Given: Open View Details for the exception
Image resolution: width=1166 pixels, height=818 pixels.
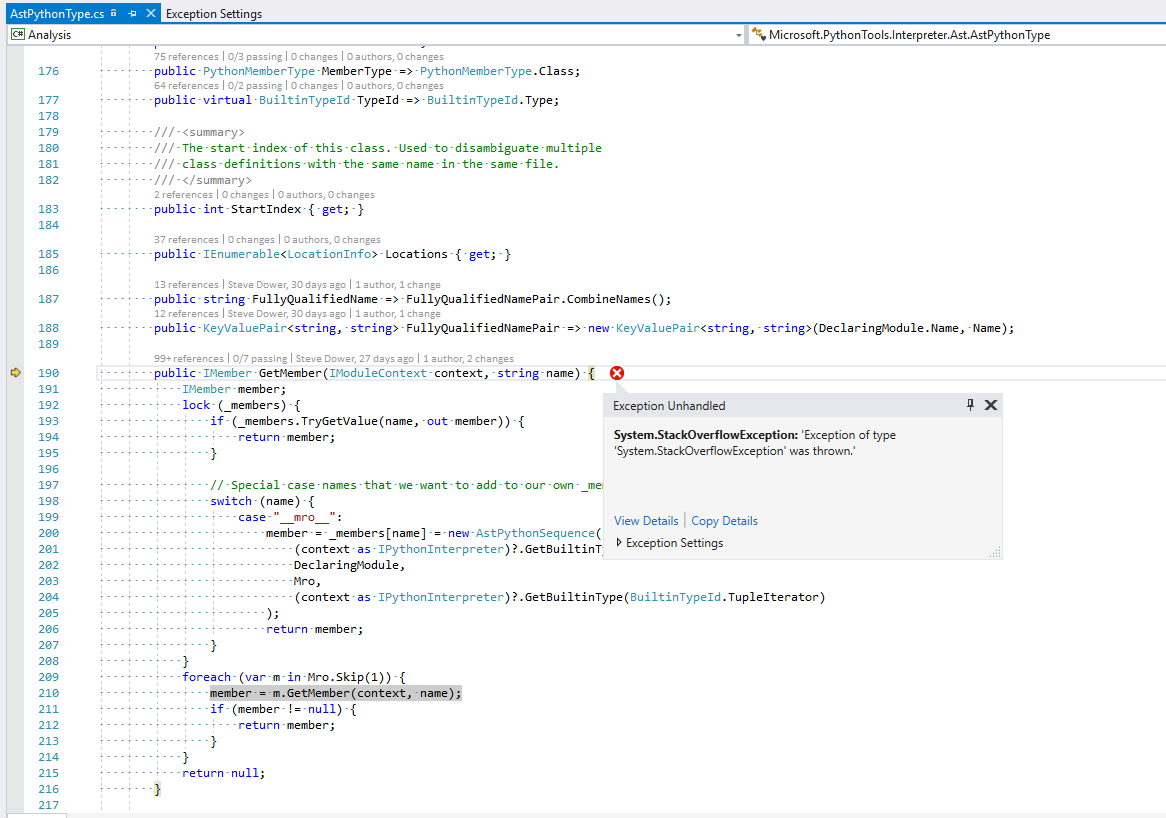Looking at the screenshot, I should 646,521.
